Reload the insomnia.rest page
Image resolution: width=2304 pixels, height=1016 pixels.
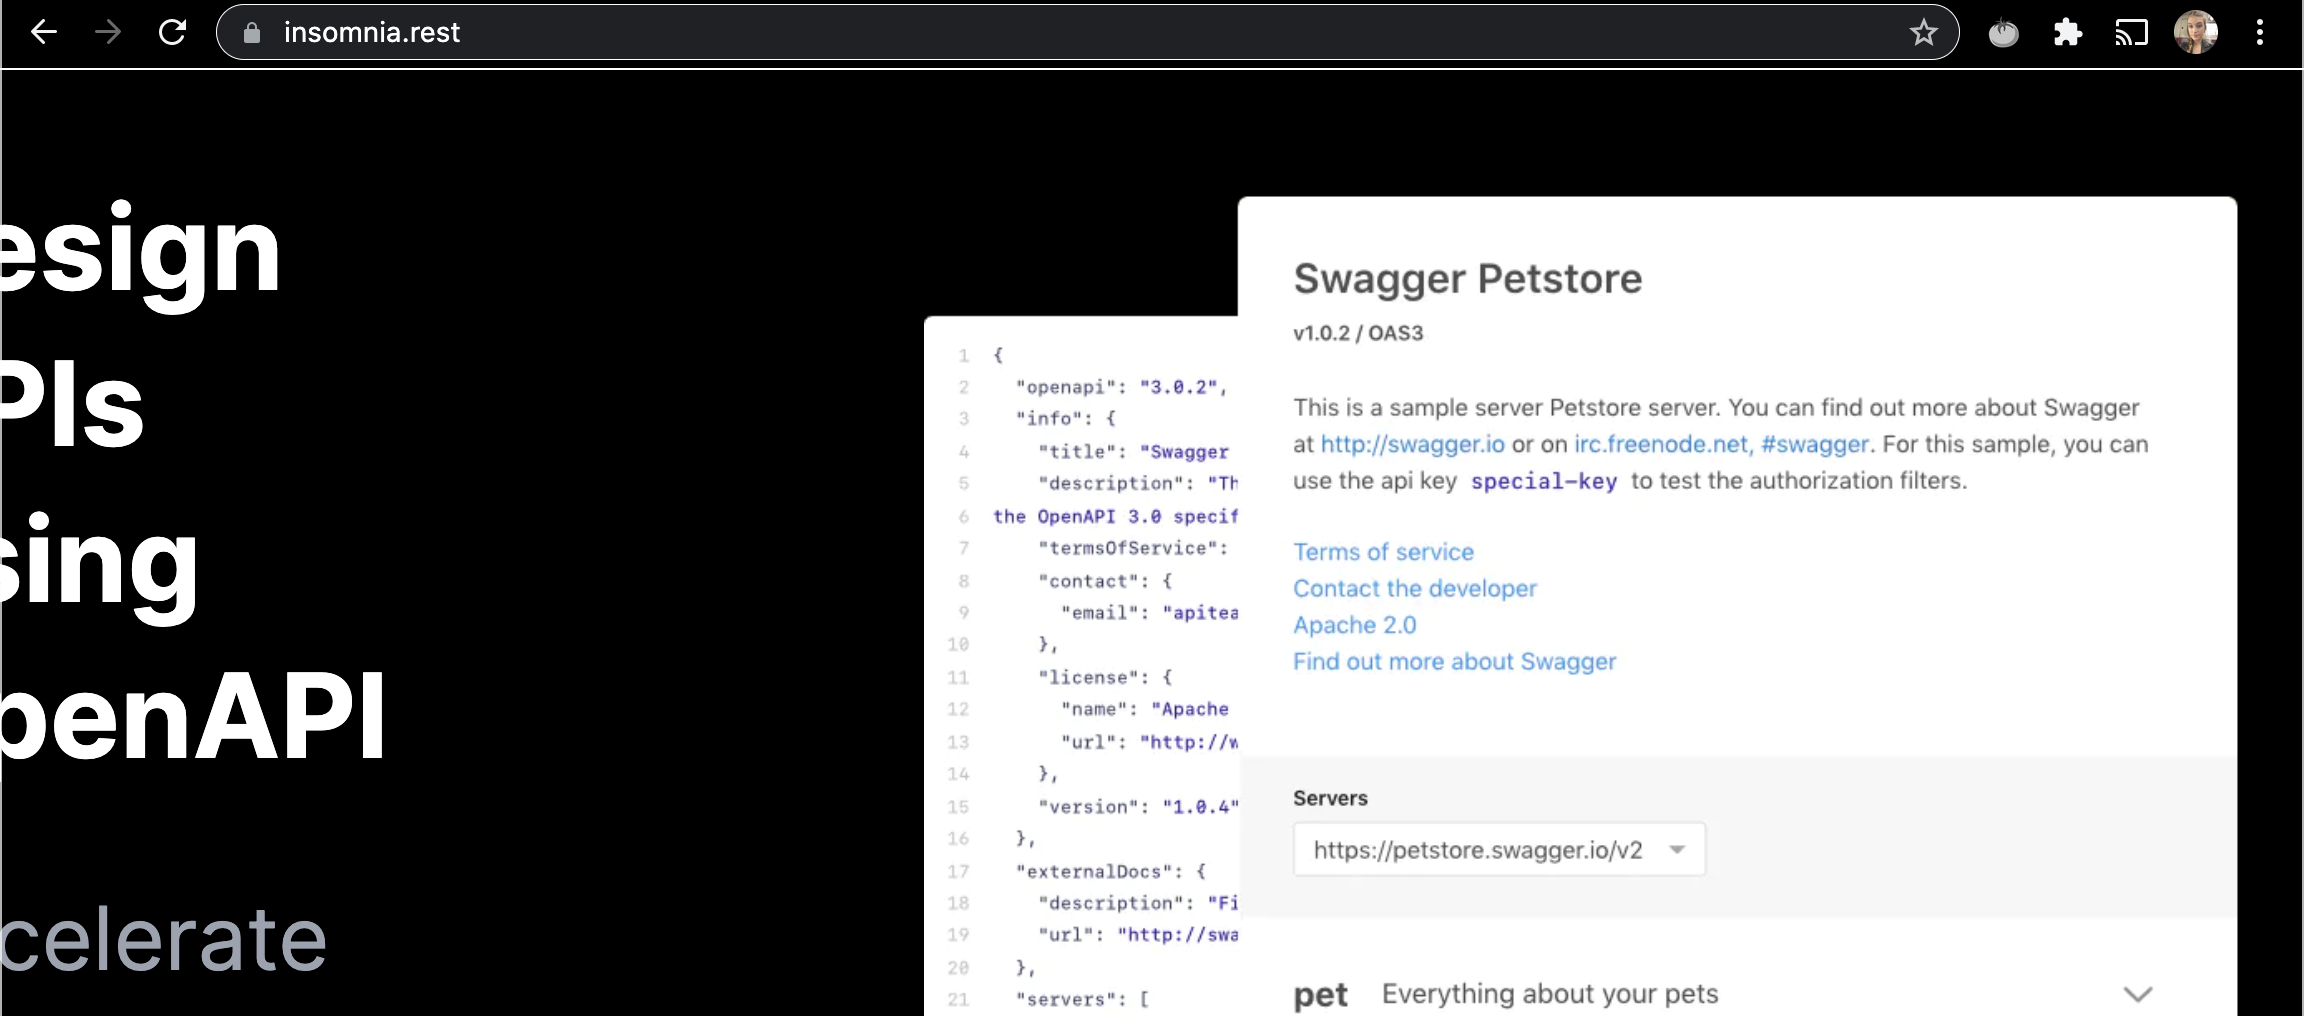coord(172,33)
